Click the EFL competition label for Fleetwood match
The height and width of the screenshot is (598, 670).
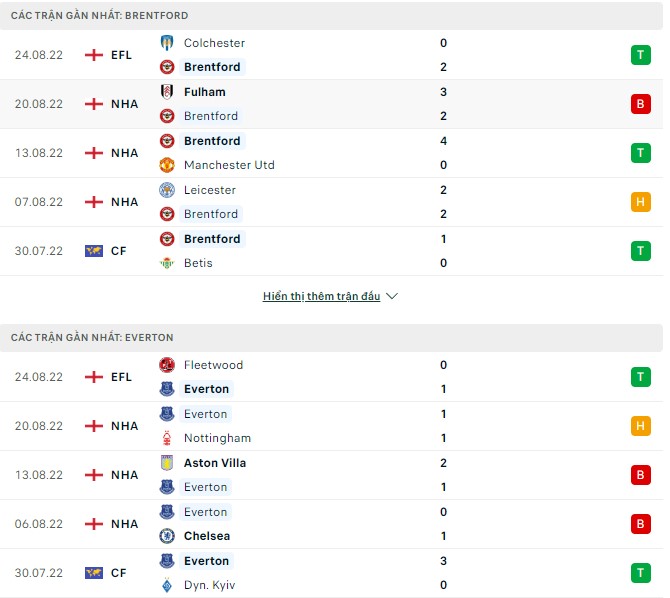click(x=121, y=377)
